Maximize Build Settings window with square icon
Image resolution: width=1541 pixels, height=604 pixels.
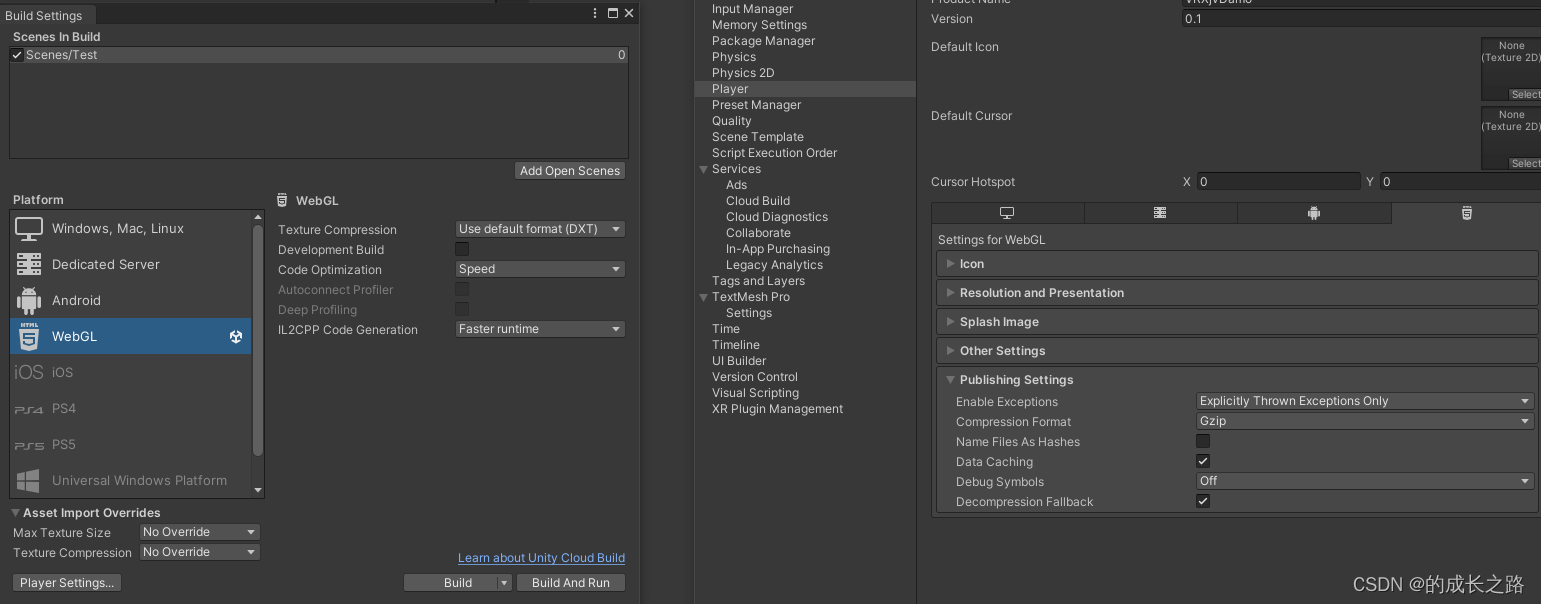tap(612, 13)
